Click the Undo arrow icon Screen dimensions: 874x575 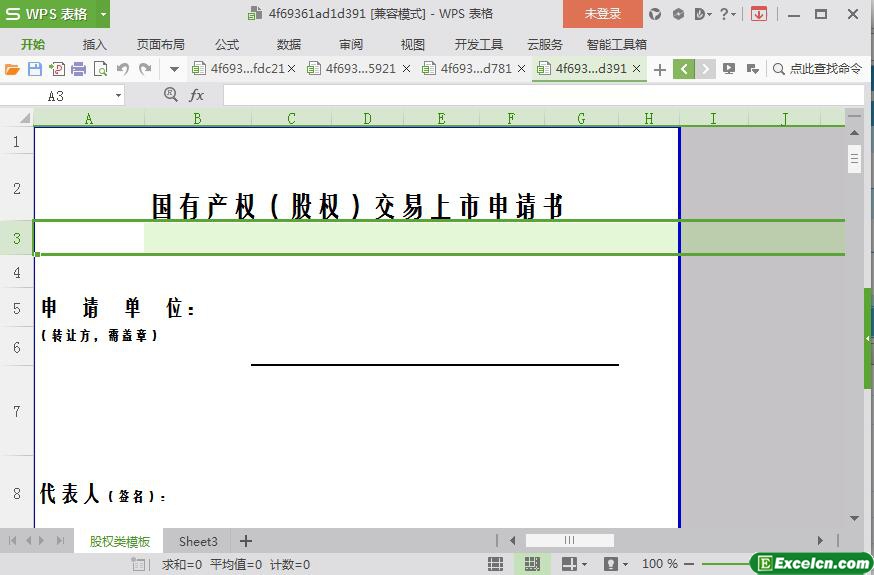point(123,69)
